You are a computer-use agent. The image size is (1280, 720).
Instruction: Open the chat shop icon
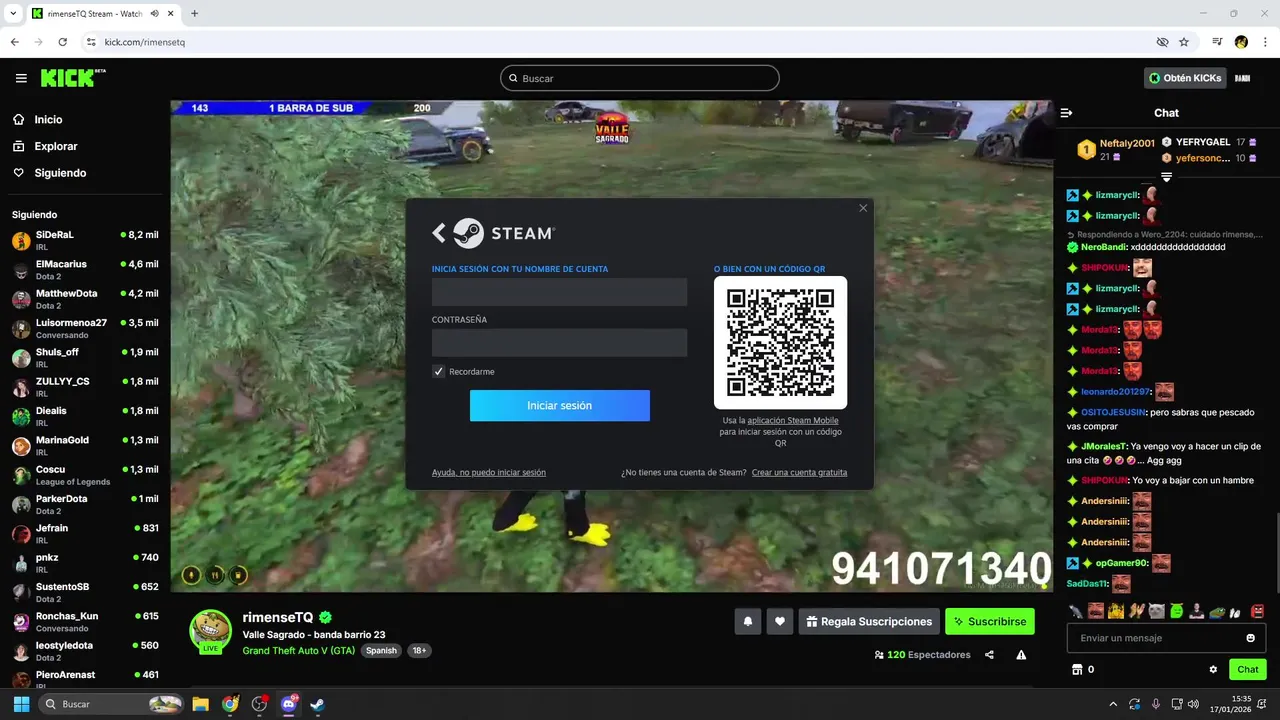(x=1077, y=669)
